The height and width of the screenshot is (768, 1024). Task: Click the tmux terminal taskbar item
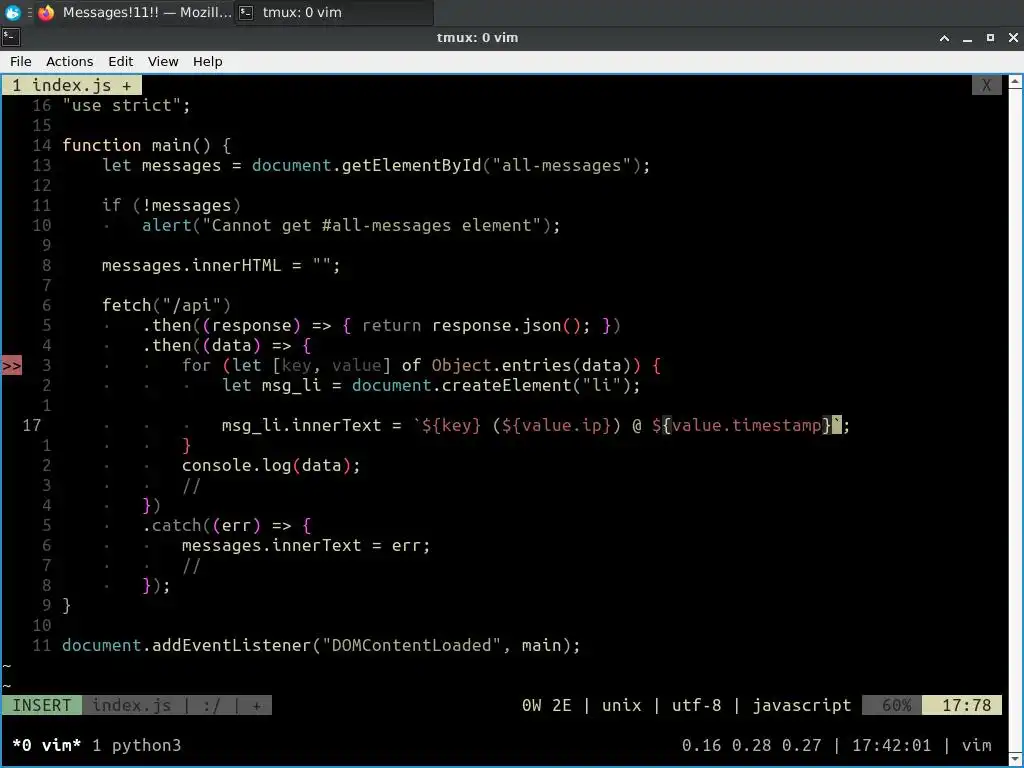click(333, 12)
